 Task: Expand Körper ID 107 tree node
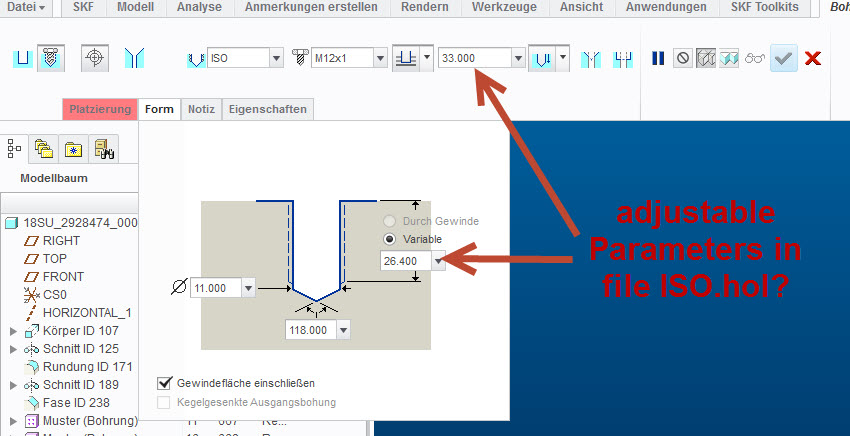click(x=14, y=331)
